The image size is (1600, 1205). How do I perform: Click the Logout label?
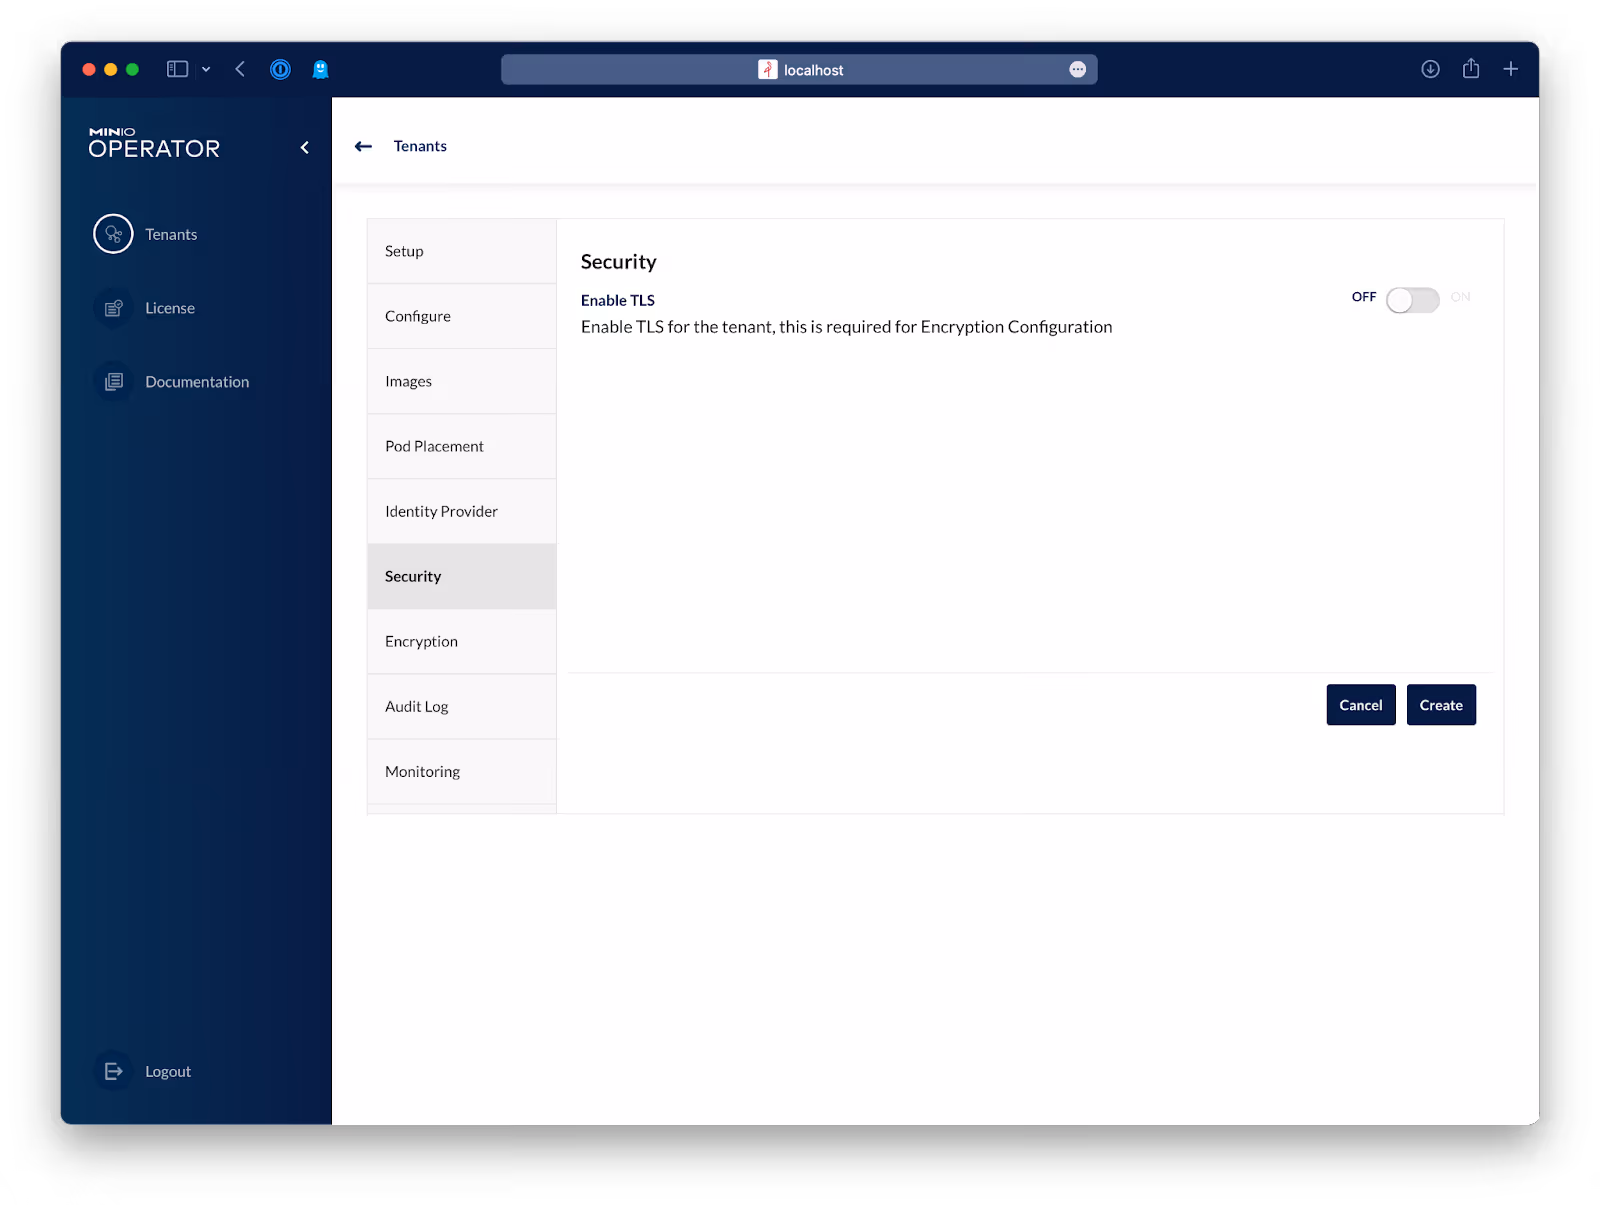168,1071
